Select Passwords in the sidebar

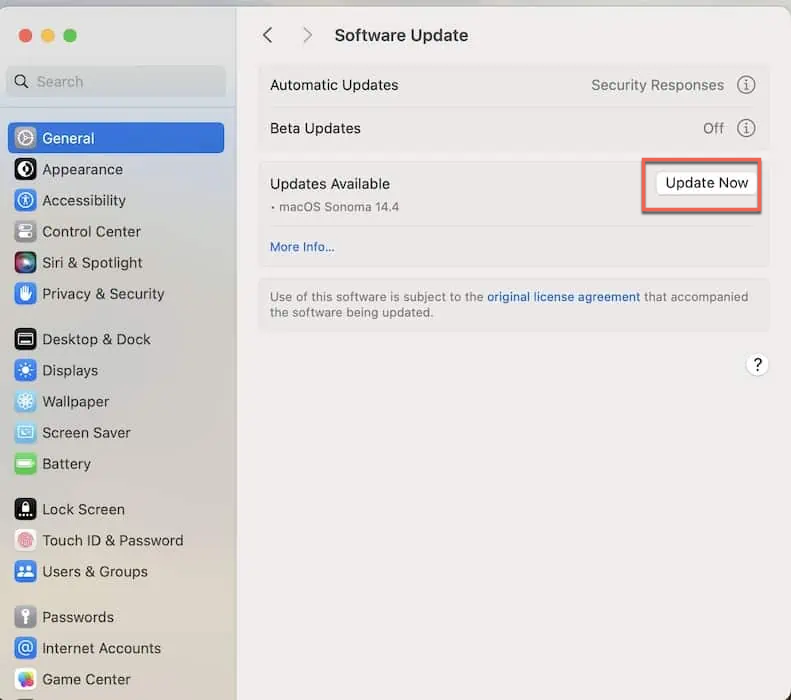coord(116,617)
